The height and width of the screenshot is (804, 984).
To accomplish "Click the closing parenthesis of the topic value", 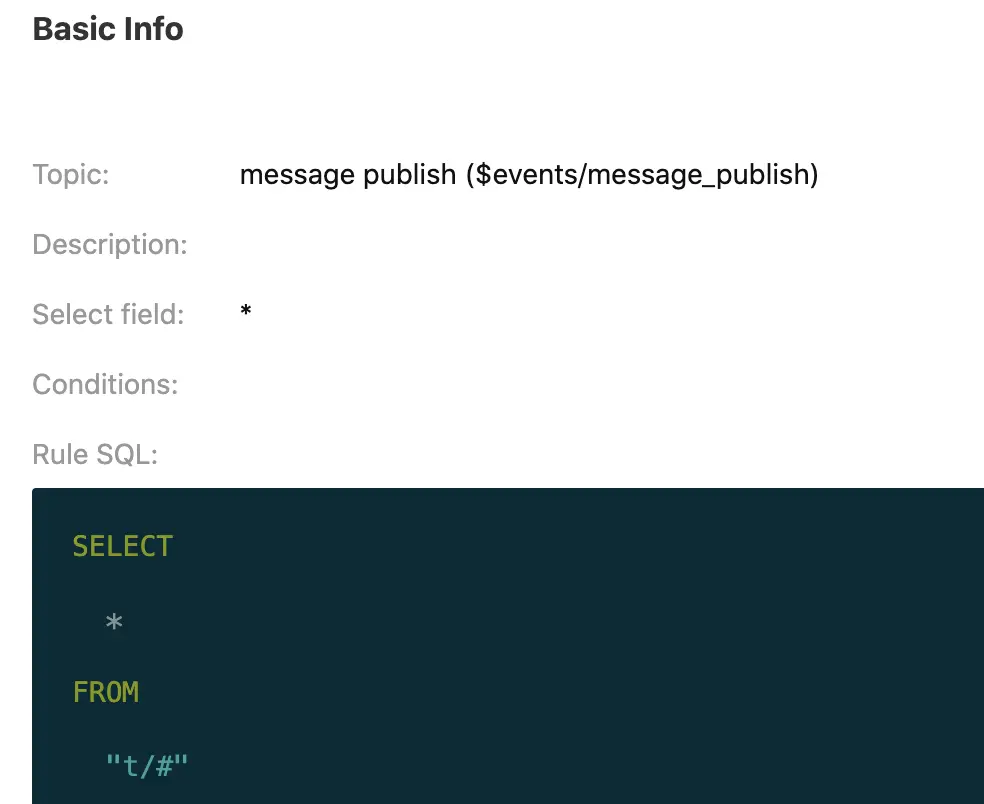I will click(x=814, y=175).
